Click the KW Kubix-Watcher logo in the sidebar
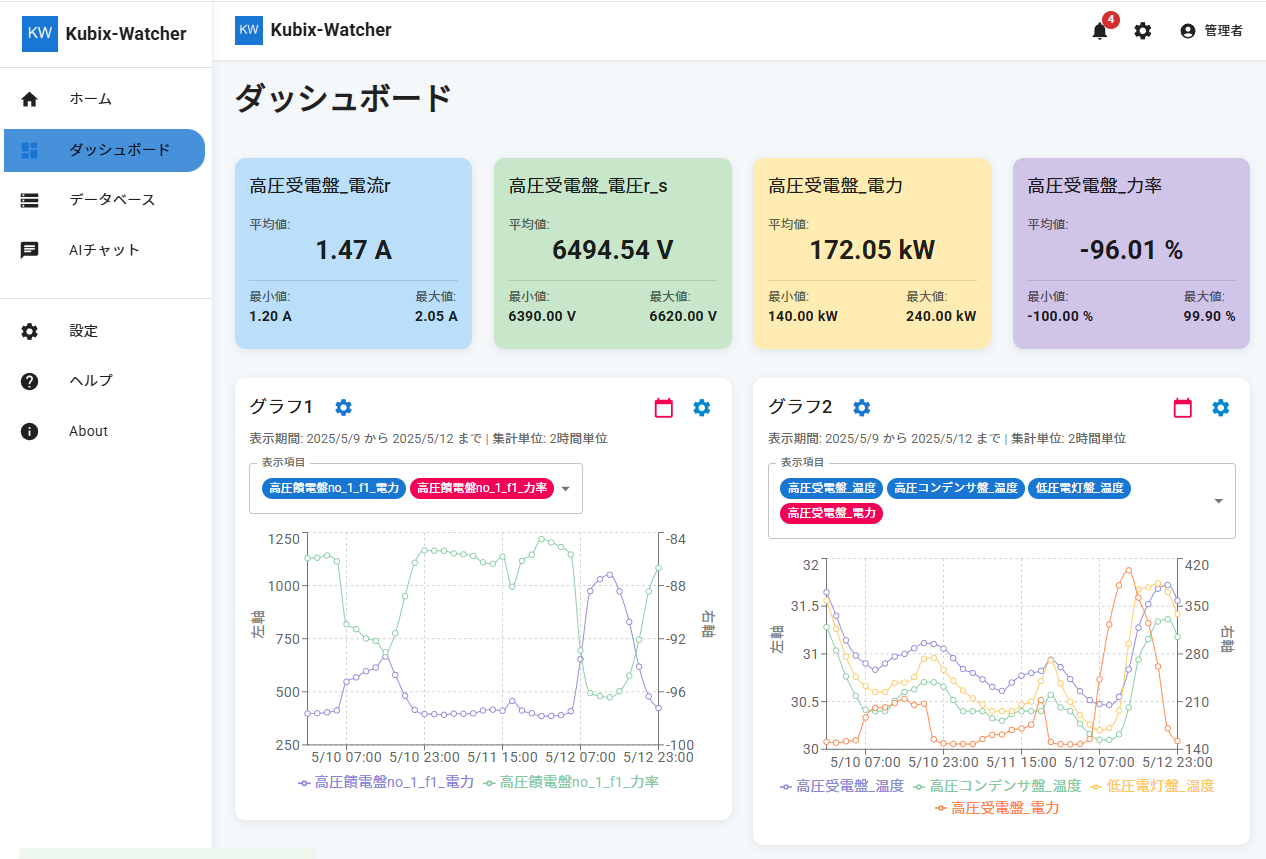 point(40,33)
